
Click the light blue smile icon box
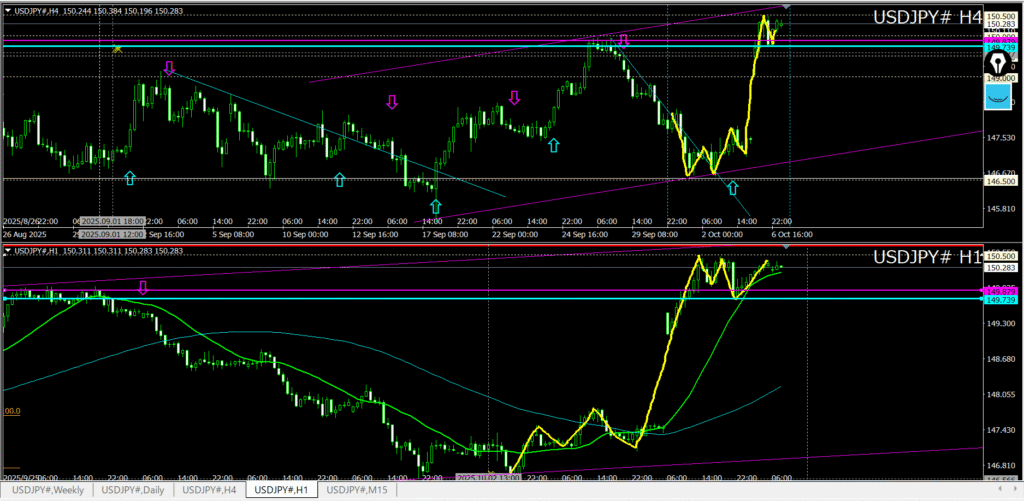998,97
